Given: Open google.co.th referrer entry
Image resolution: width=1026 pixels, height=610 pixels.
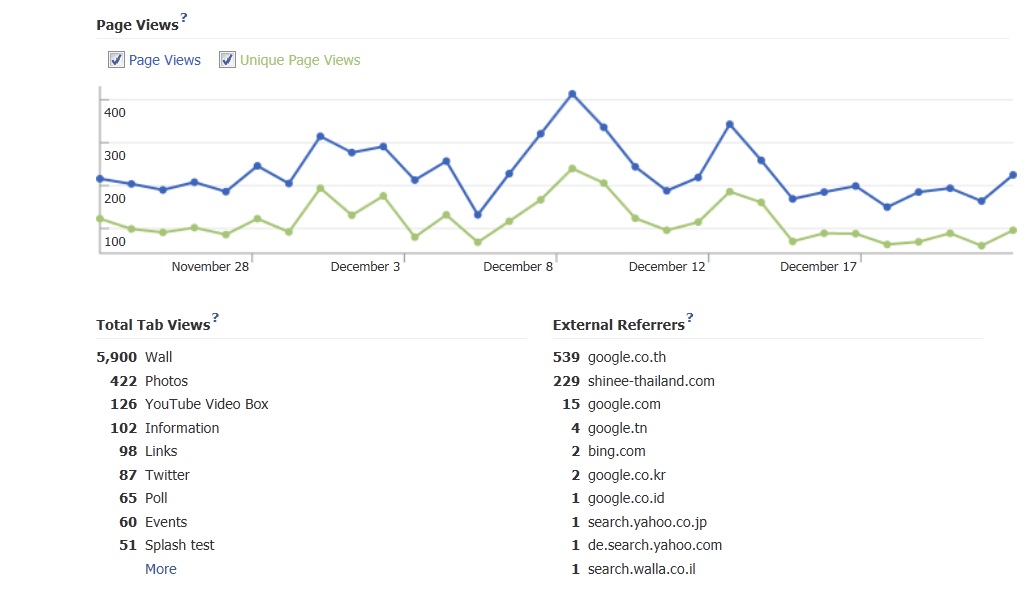Looking at the screenshot, I should pos(626,357).
